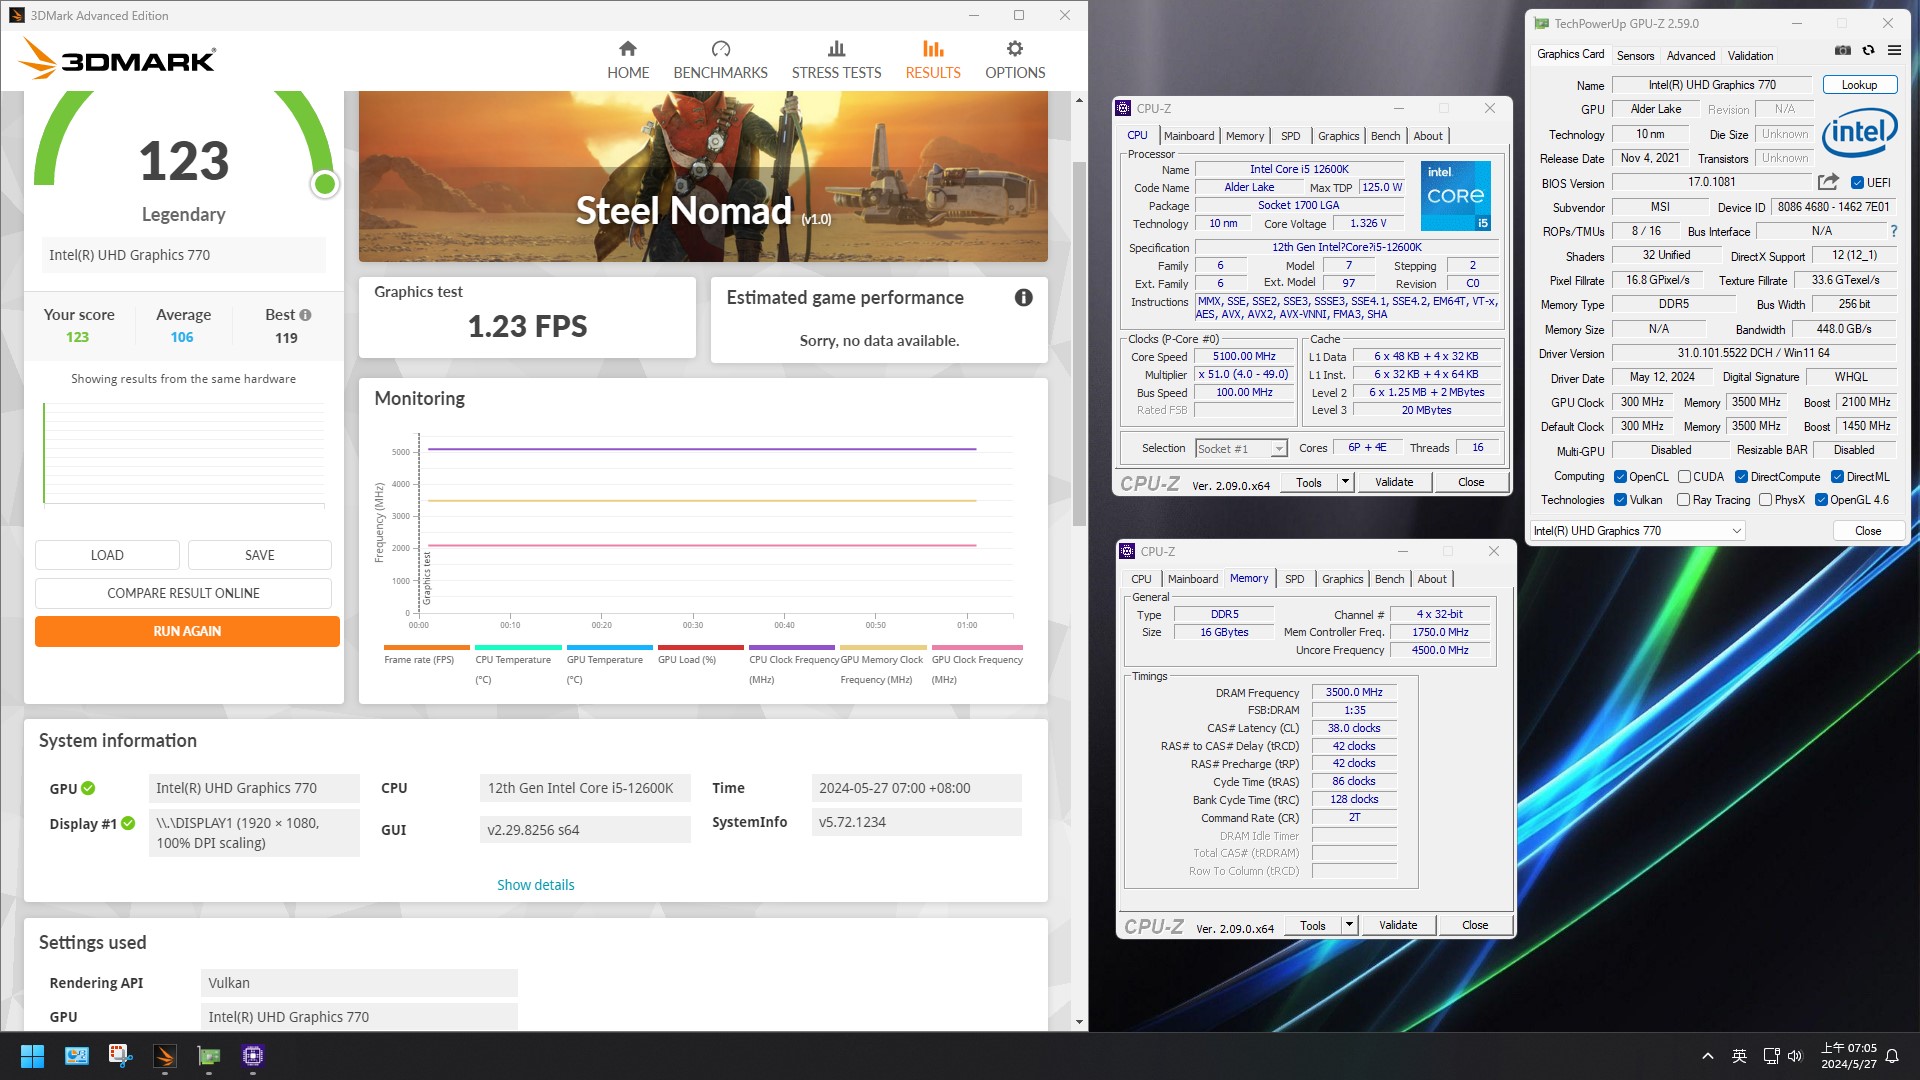This screenshot has height=1080, width=1920.
Task: Click GPU Load (%) red legend swatch
Action: click(701, 648)
